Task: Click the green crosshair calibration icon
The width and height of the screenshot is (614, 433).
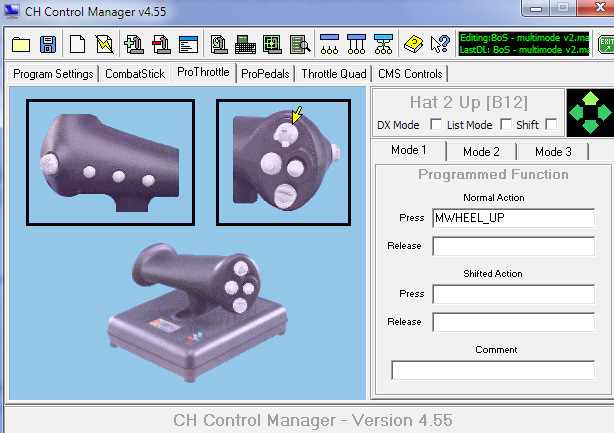Action: pyautogui.click(x=273, y=44)
